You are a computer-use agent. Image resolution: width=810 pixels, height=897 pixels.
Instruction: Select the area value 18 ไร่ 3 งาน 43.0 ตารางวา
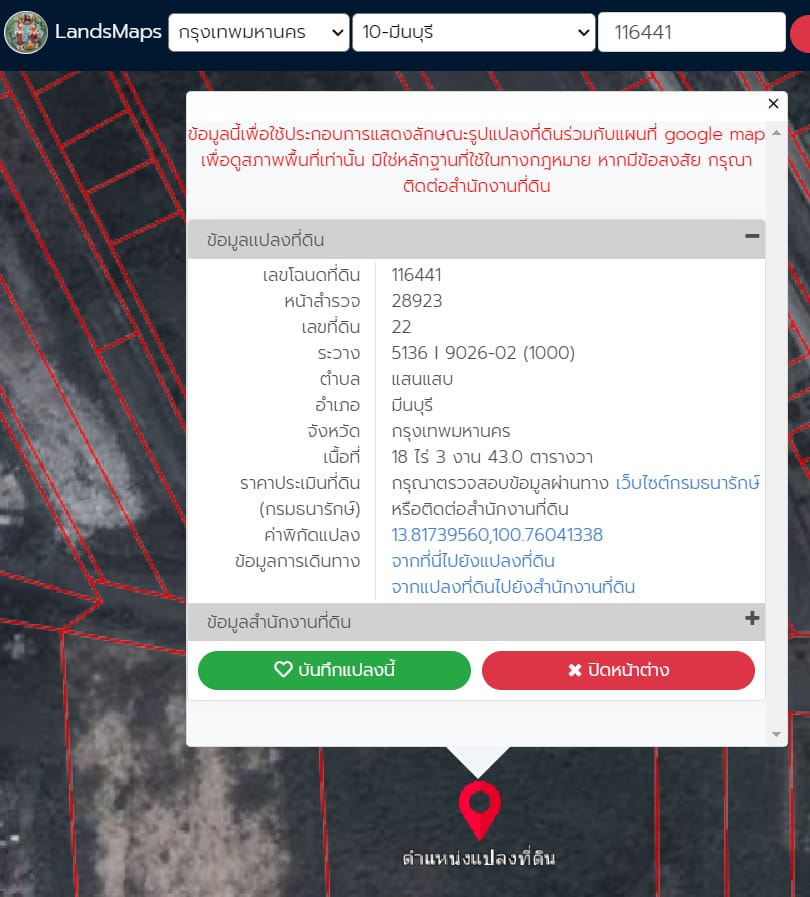pos(492,457)
